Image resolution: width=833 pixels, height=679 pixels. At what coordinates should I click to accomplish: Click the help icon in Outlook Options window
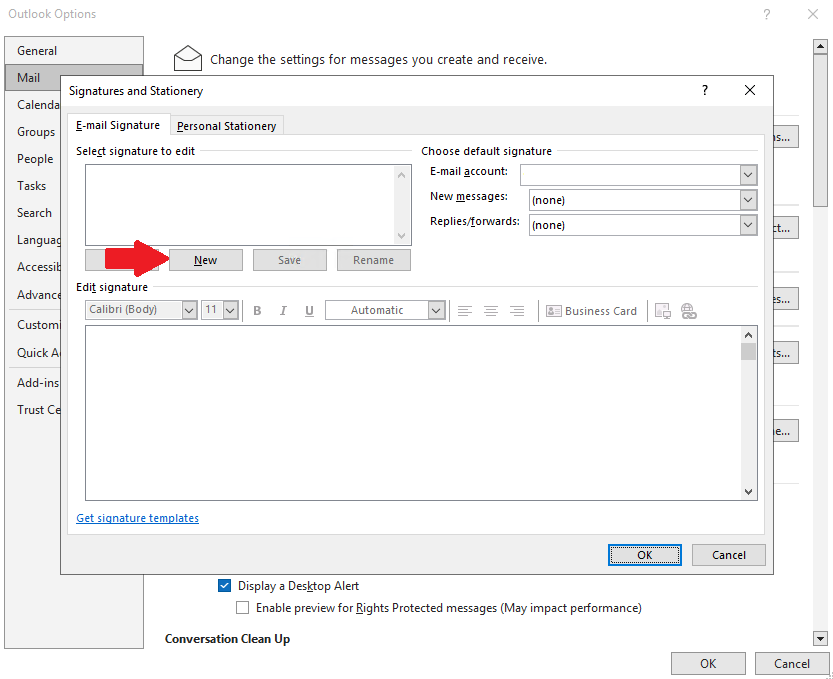tap(767, 14)
